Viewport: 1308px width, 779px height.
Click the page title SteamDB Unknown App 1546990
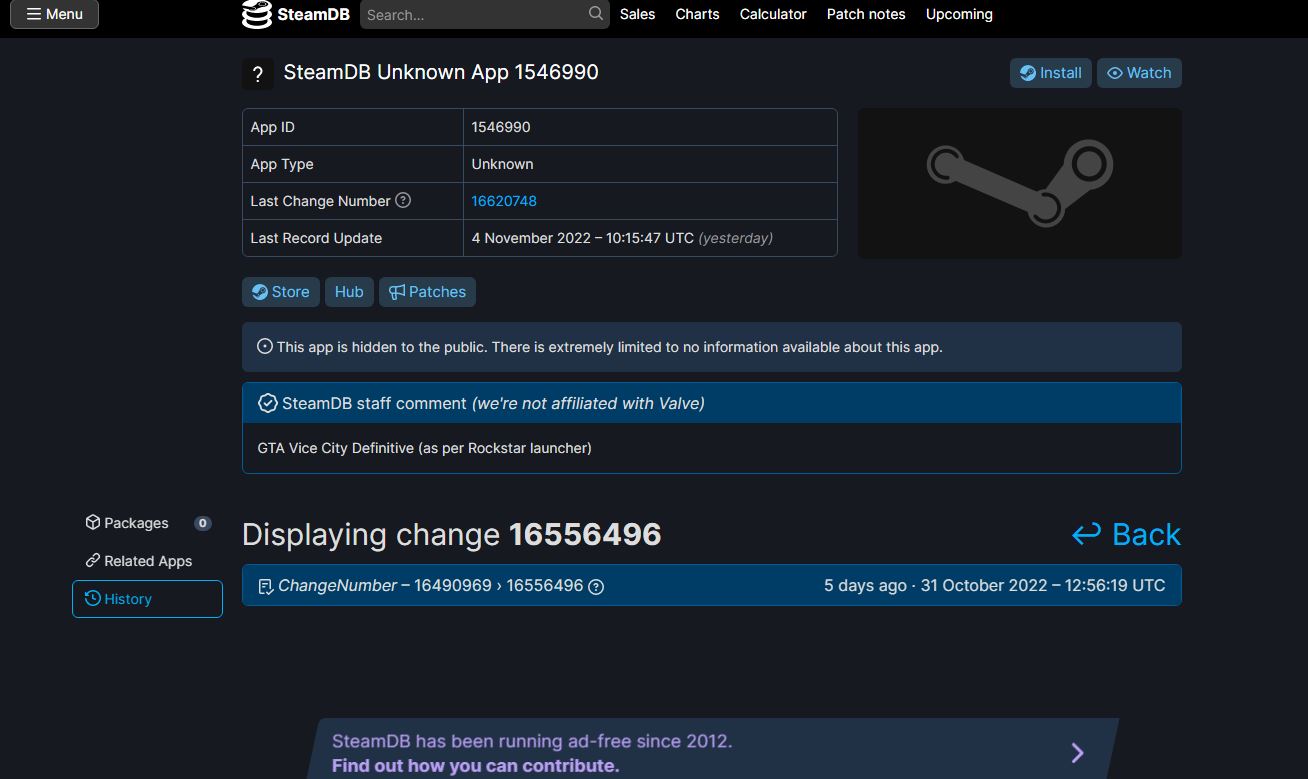tap(441, 72)
